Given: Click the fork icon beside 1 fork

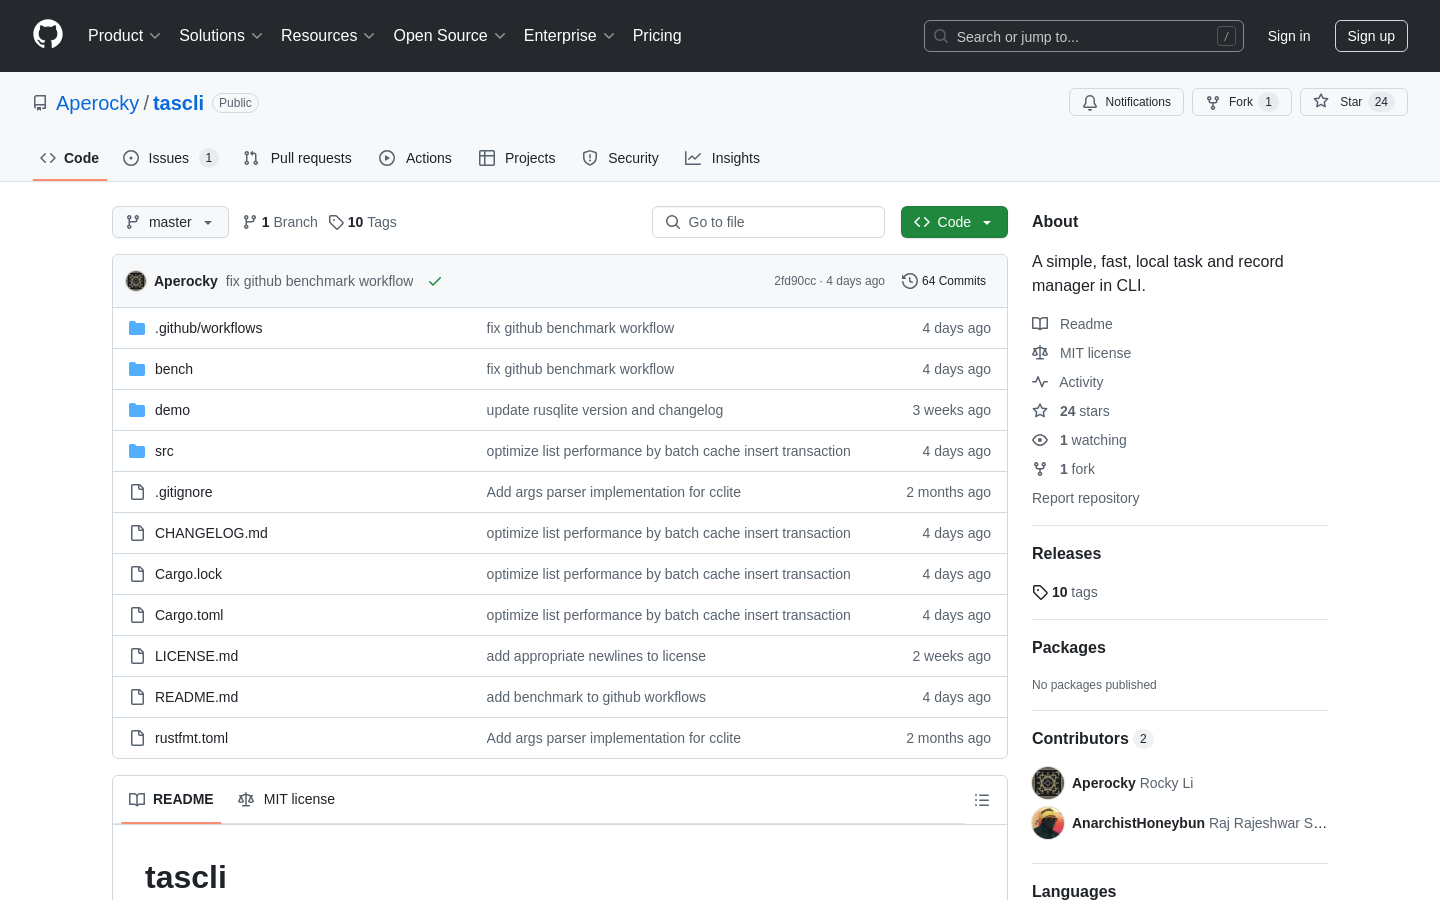Looking at the screenshot, I should (x=1040, y=469).
